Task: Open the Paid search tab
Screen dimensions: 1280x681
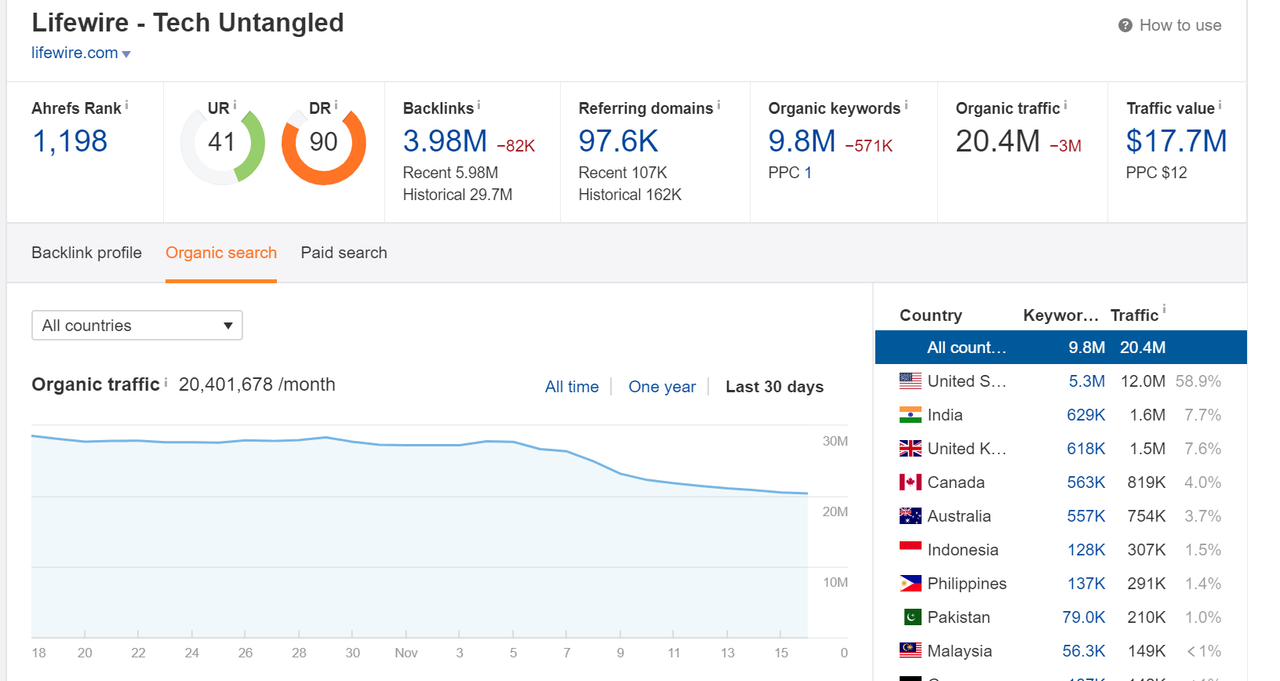Action: click(x=344, y=253)
